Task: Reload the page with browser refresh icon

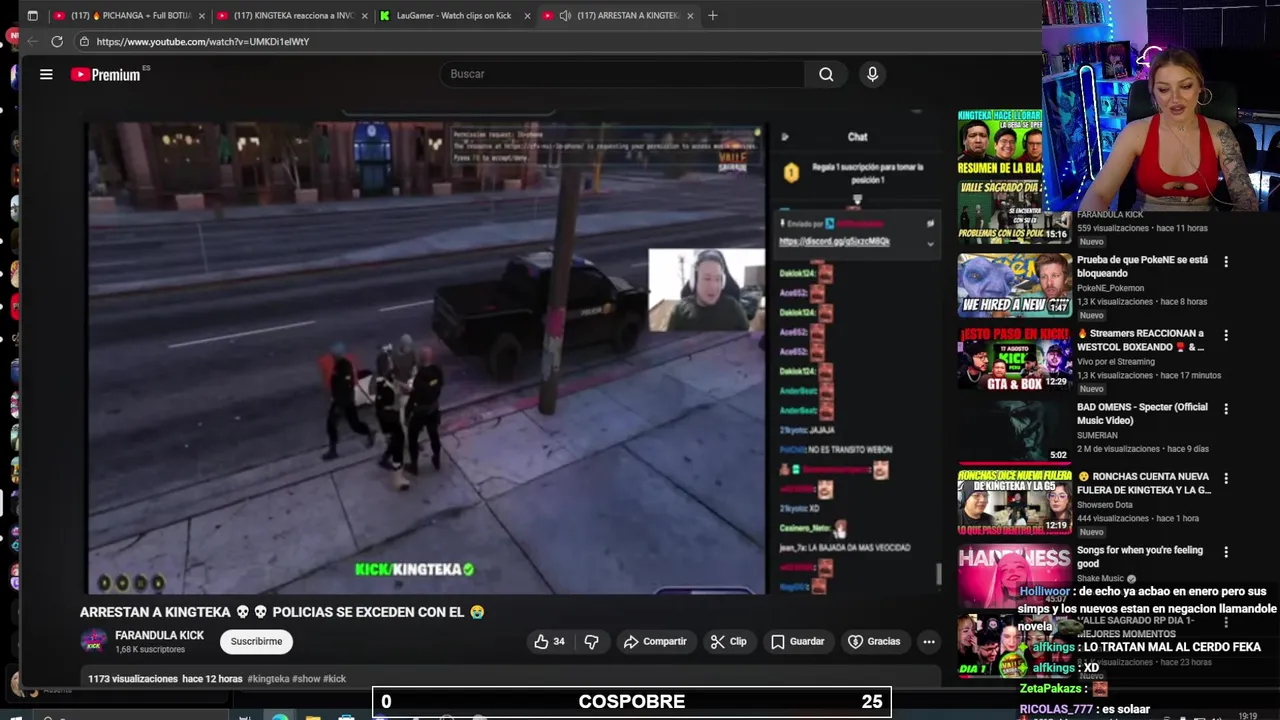Action: click(x=57, y=41)
